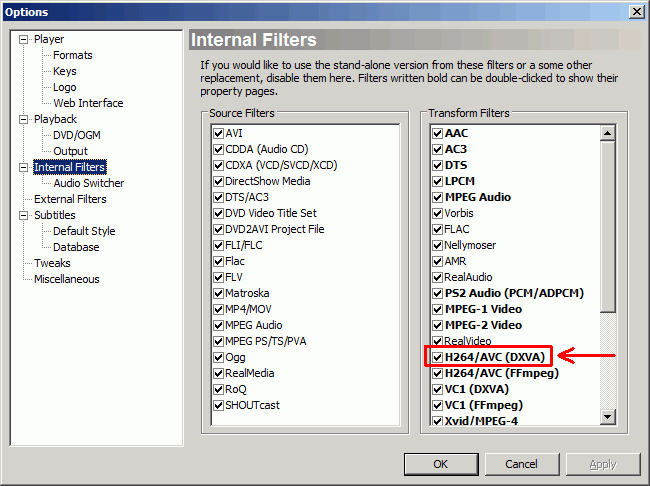Toggle DVD Video Title Set filter

218,214
